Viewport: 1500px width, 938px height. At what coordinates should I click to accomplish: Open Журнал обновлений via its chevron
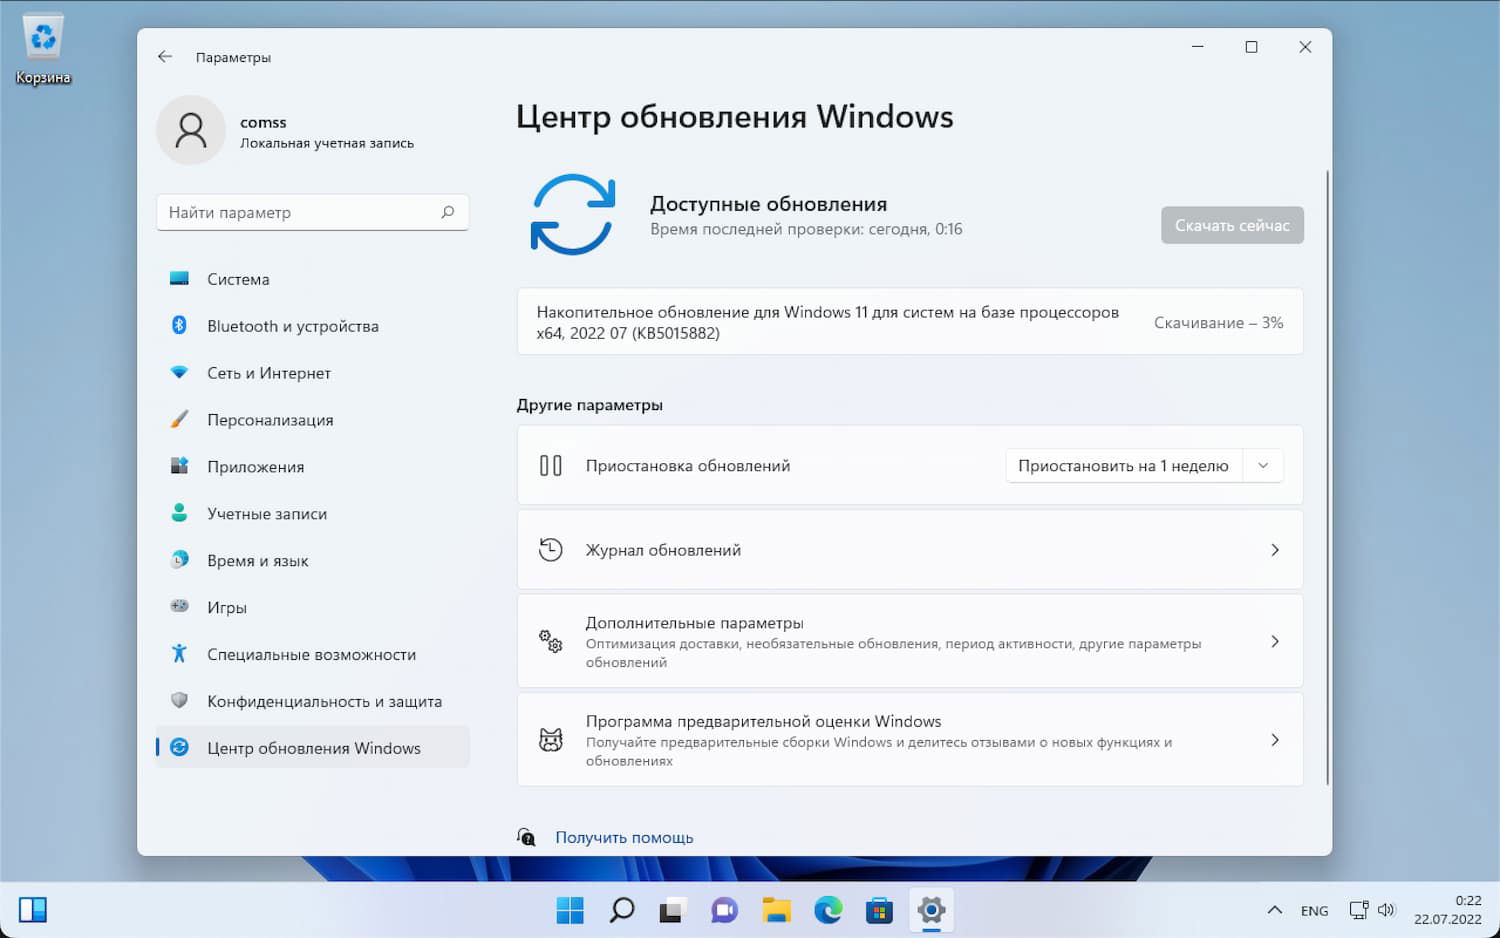point(1275,549)
